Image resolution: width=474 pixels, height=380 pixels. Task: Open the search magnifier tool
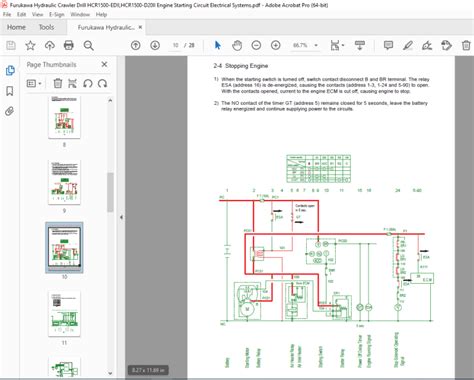click(x=88, y=45)
